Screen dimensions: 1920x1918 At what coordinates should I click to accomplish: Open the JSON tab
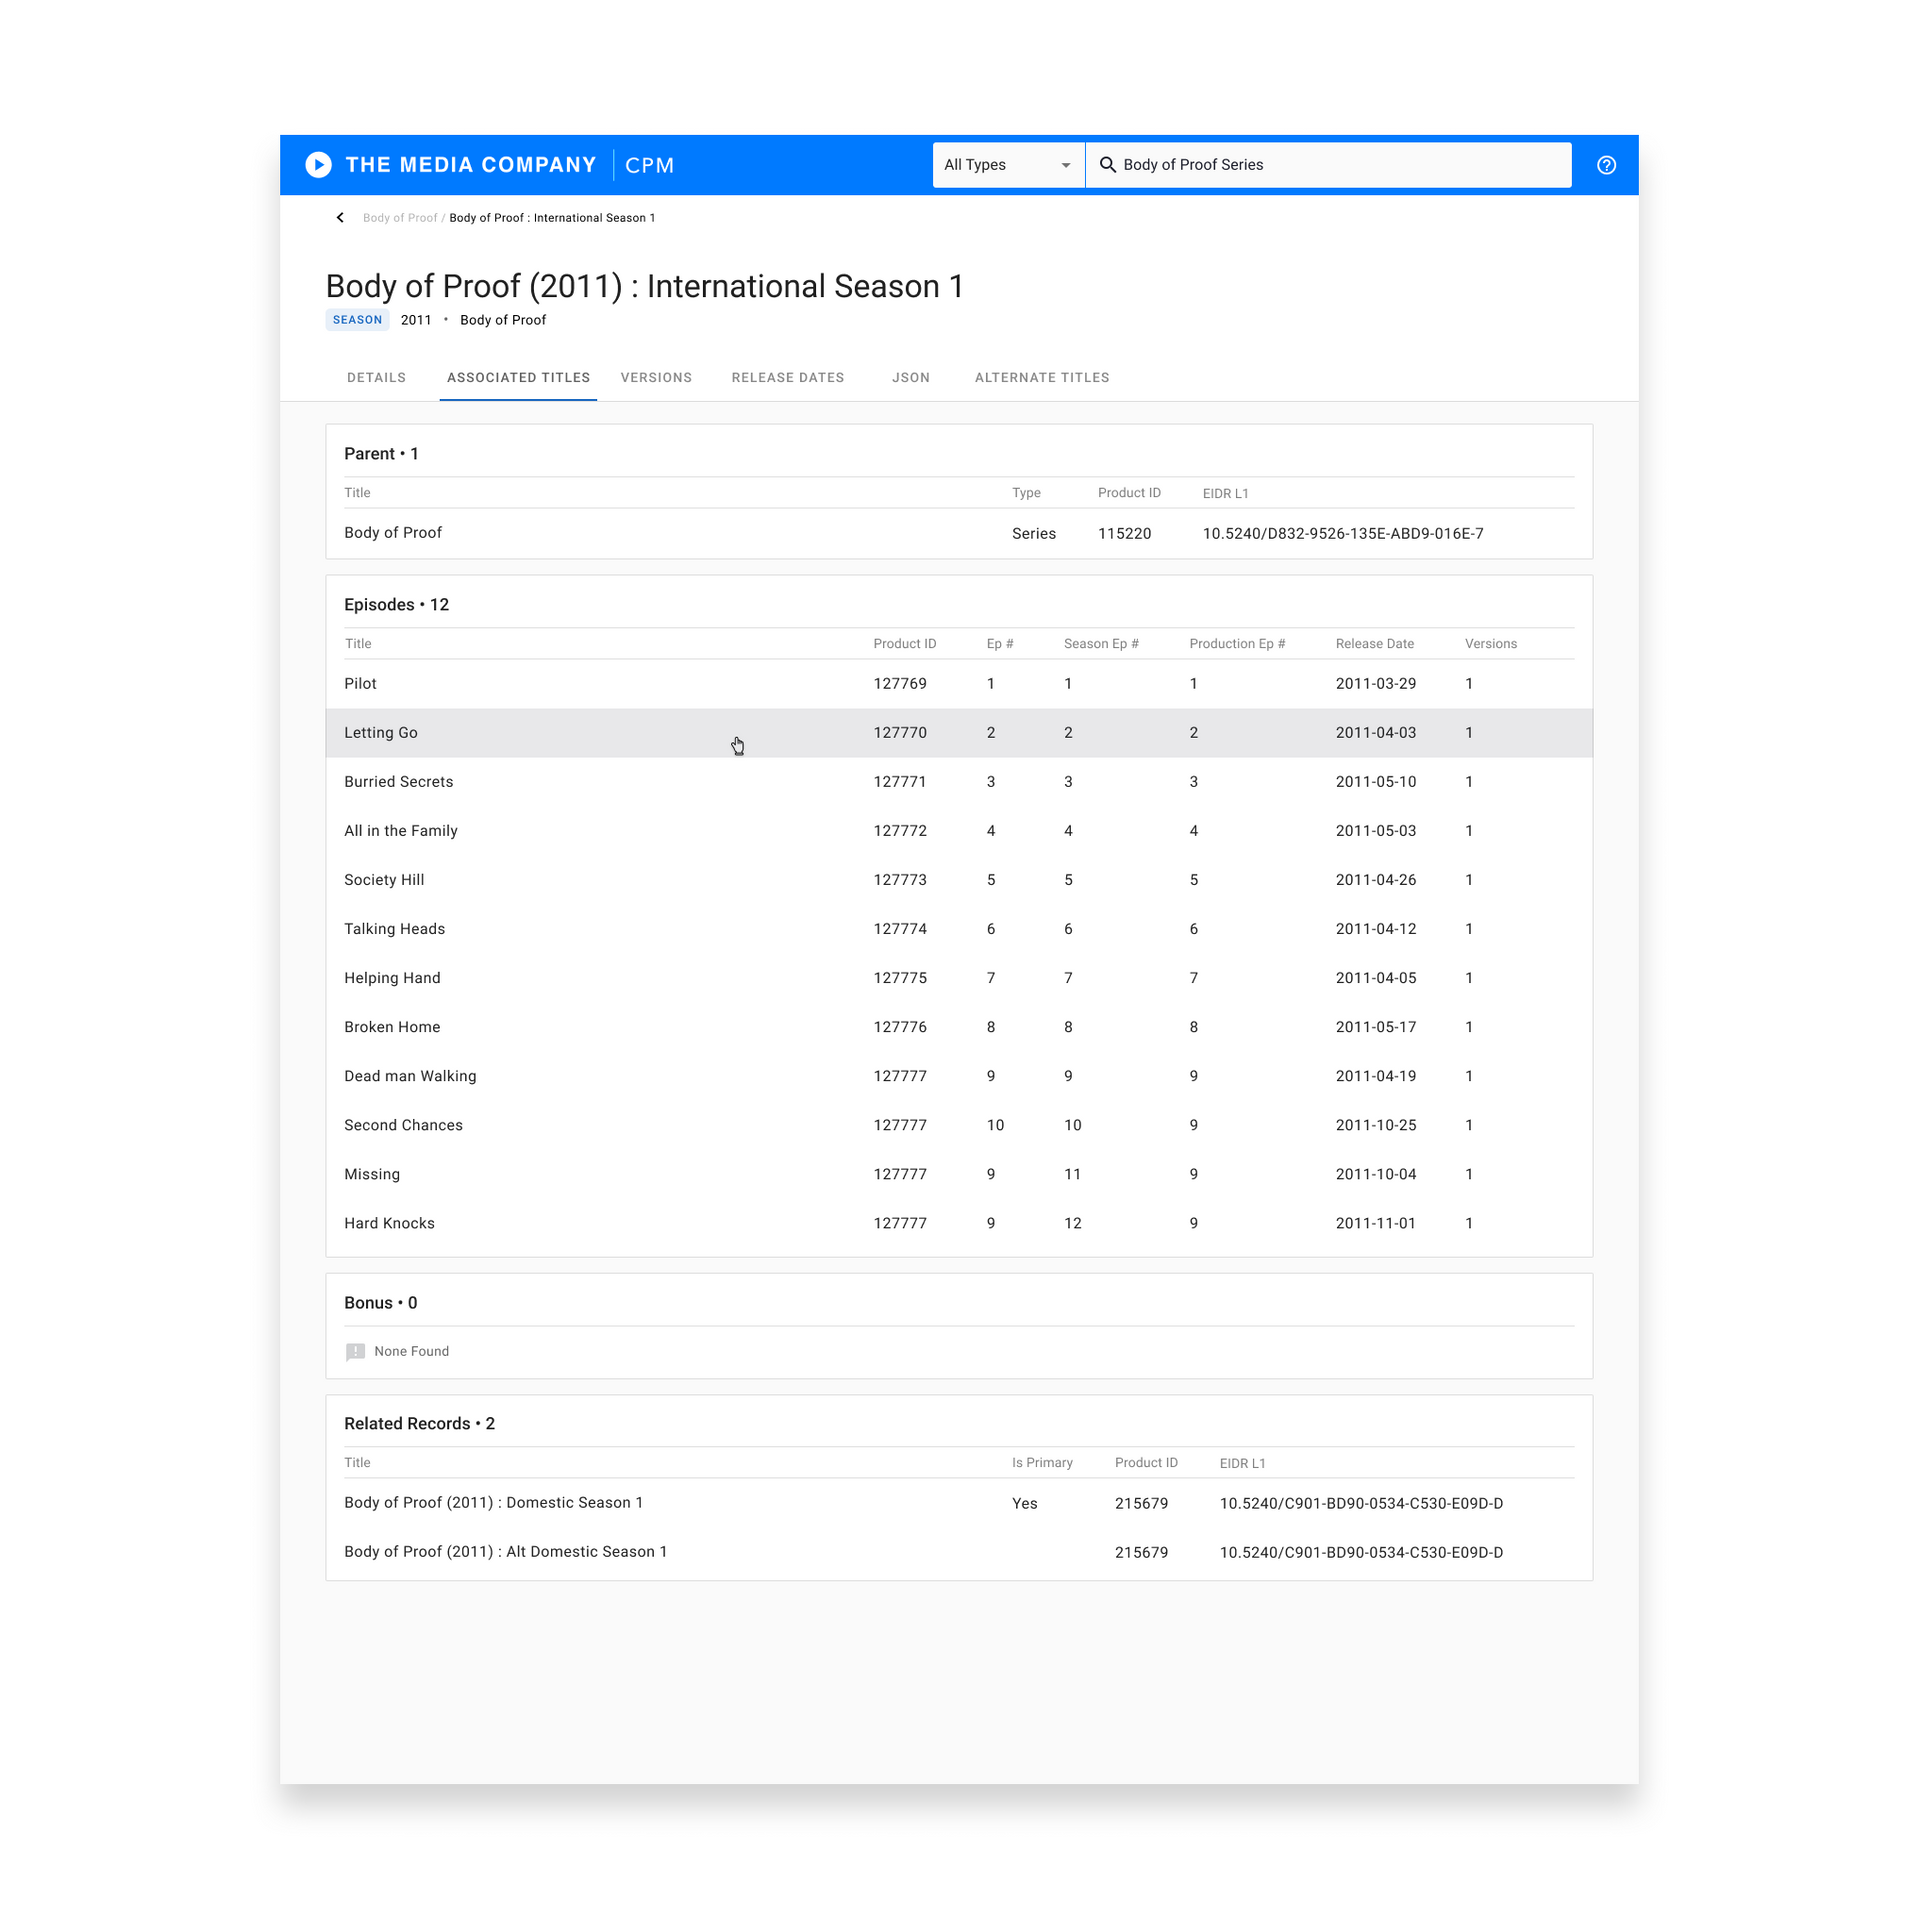click(x=910, y=378)
